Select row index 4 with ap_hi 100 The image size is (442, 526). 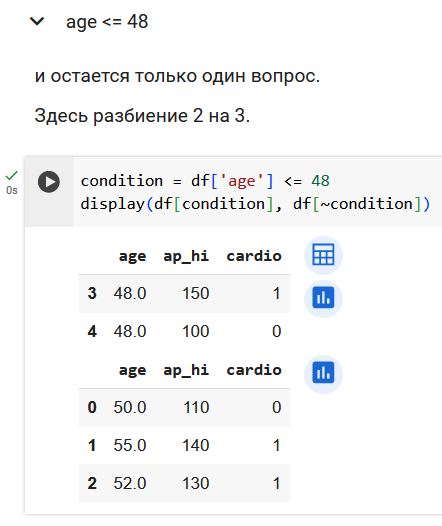[184, 331]
